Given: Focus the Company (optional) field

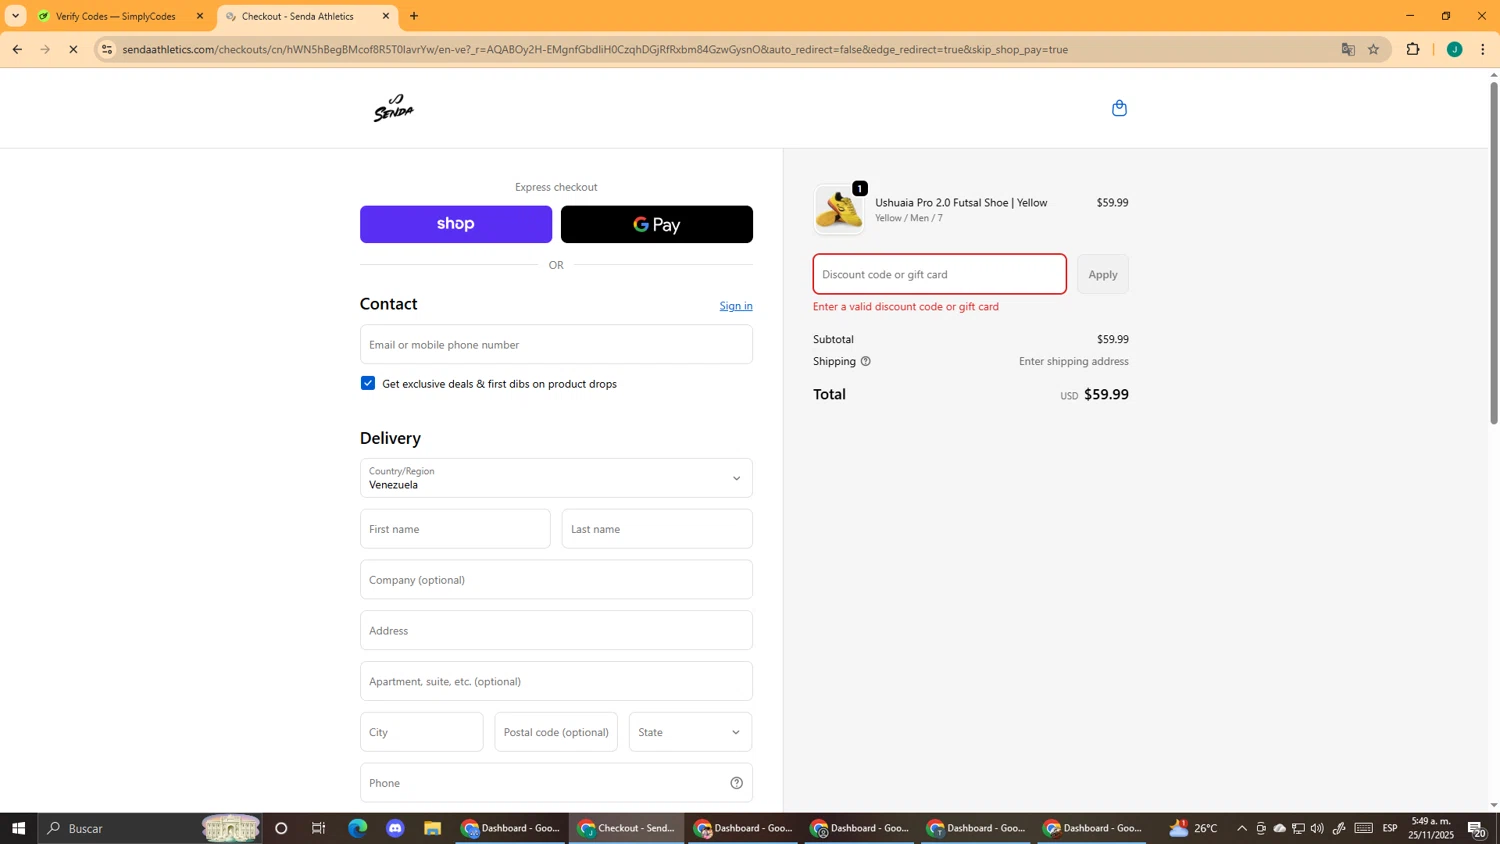Looking at the screenshot, I should [x=556, y=580].
